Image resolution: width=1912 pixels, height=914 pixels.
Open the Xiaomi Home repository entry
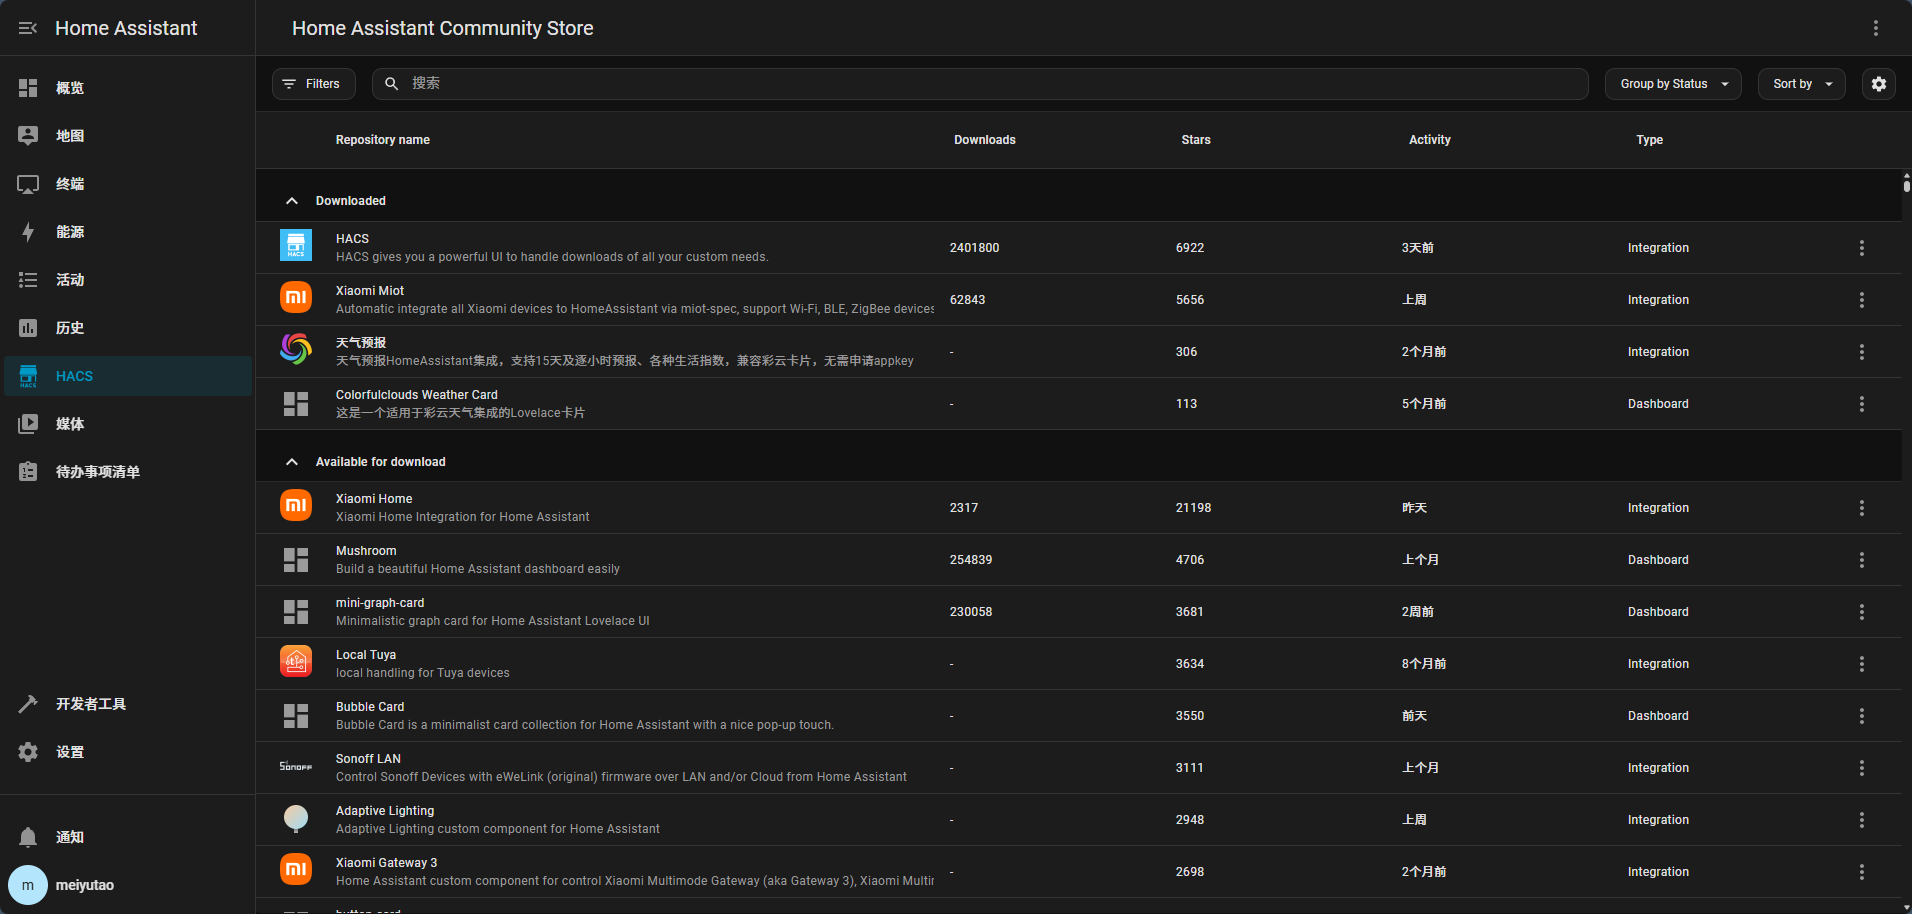click(x=374, y=499)
